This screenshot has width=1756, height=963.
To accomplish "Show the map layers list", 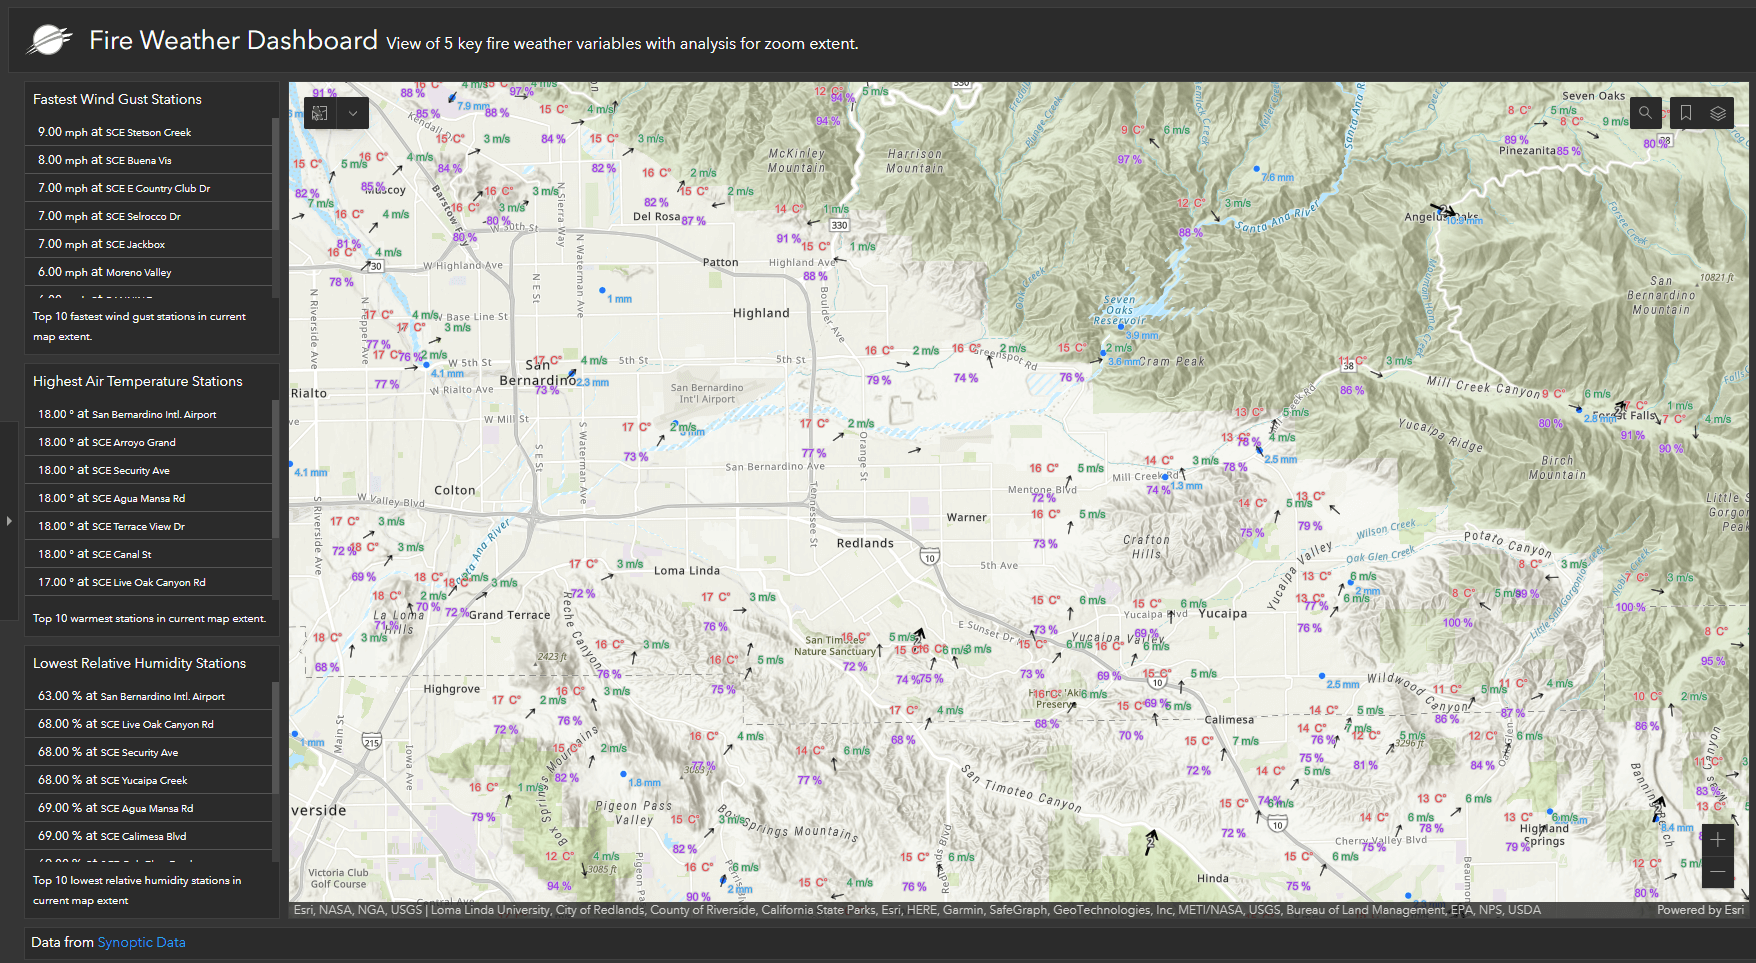I will [x=1718, y=113].
